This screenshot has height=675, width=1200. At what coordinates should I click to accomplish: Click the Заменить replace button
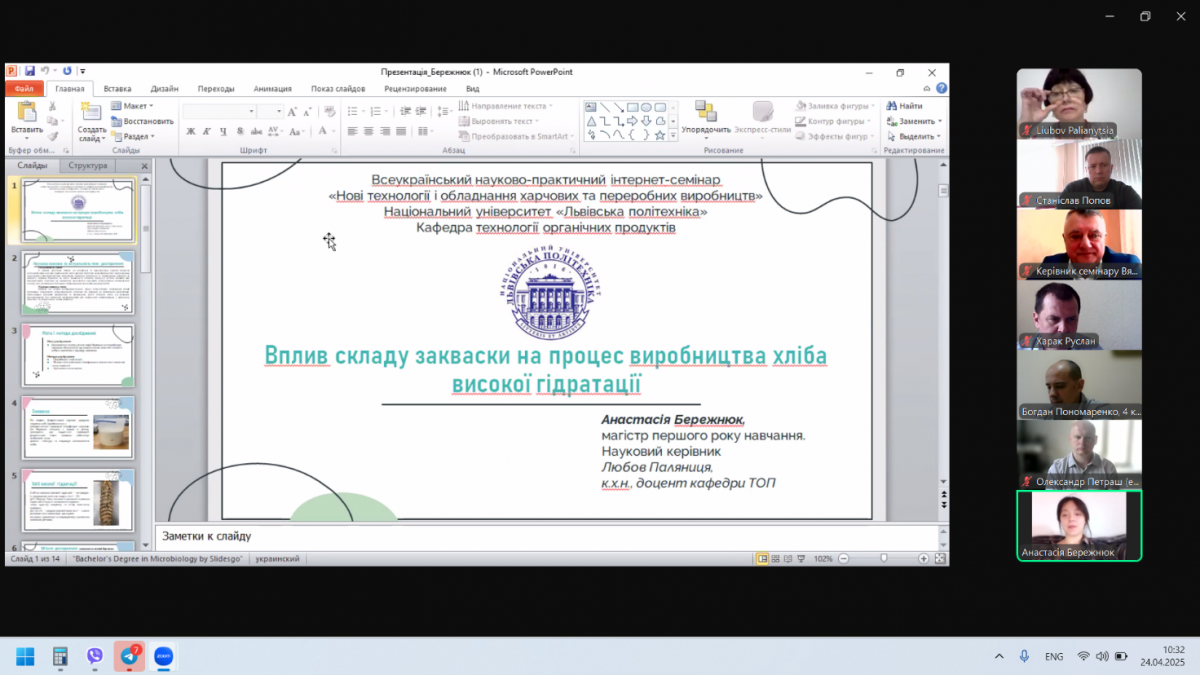tap(916, 121)
